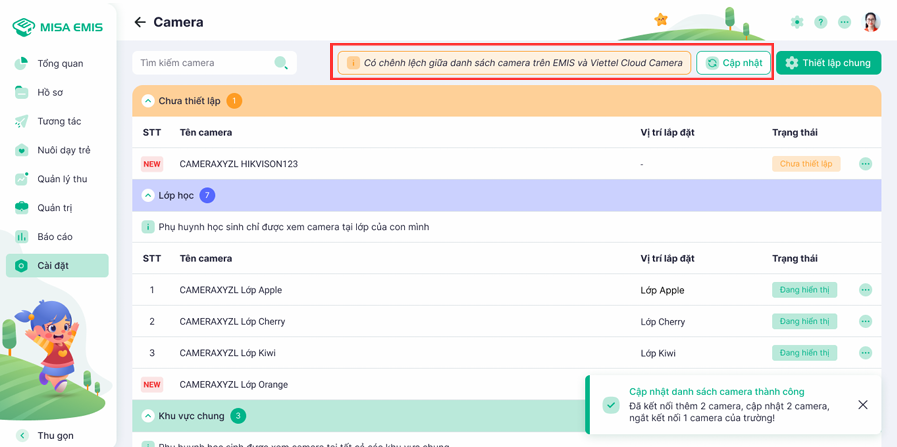Collapse the Khu vực chung section
This screenshot has height=447, width=897.
point(148,416)
